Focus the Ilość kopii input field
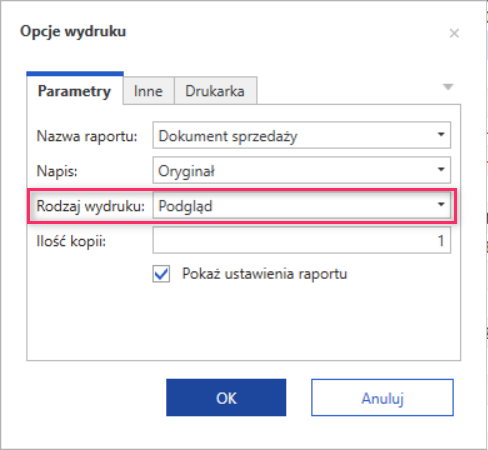This screenshot has height=450, width=488. [302, 240]
